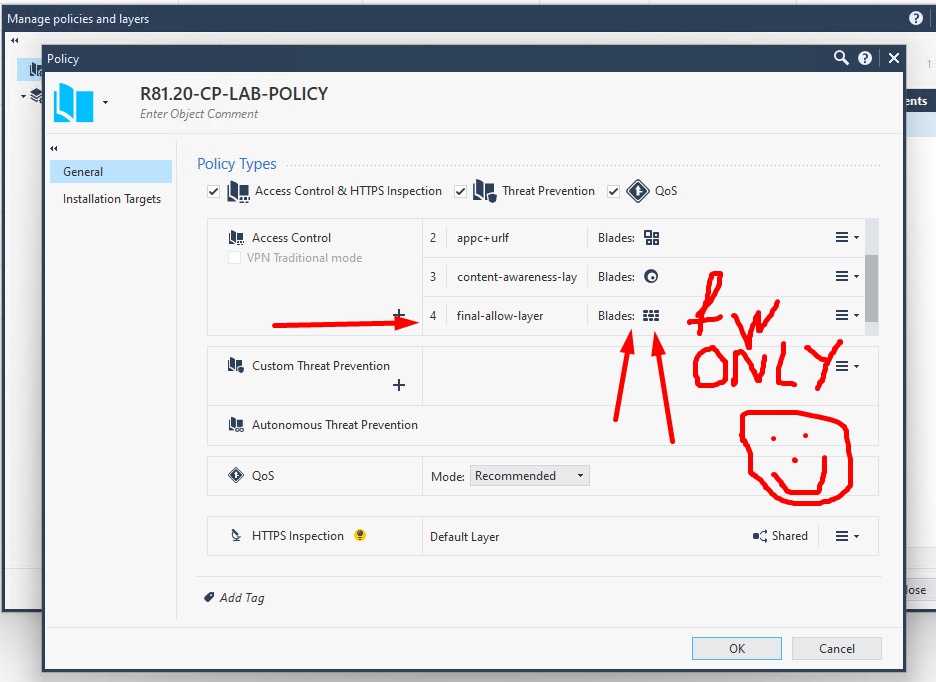Add a new Access Control layer

coord(399,314)
